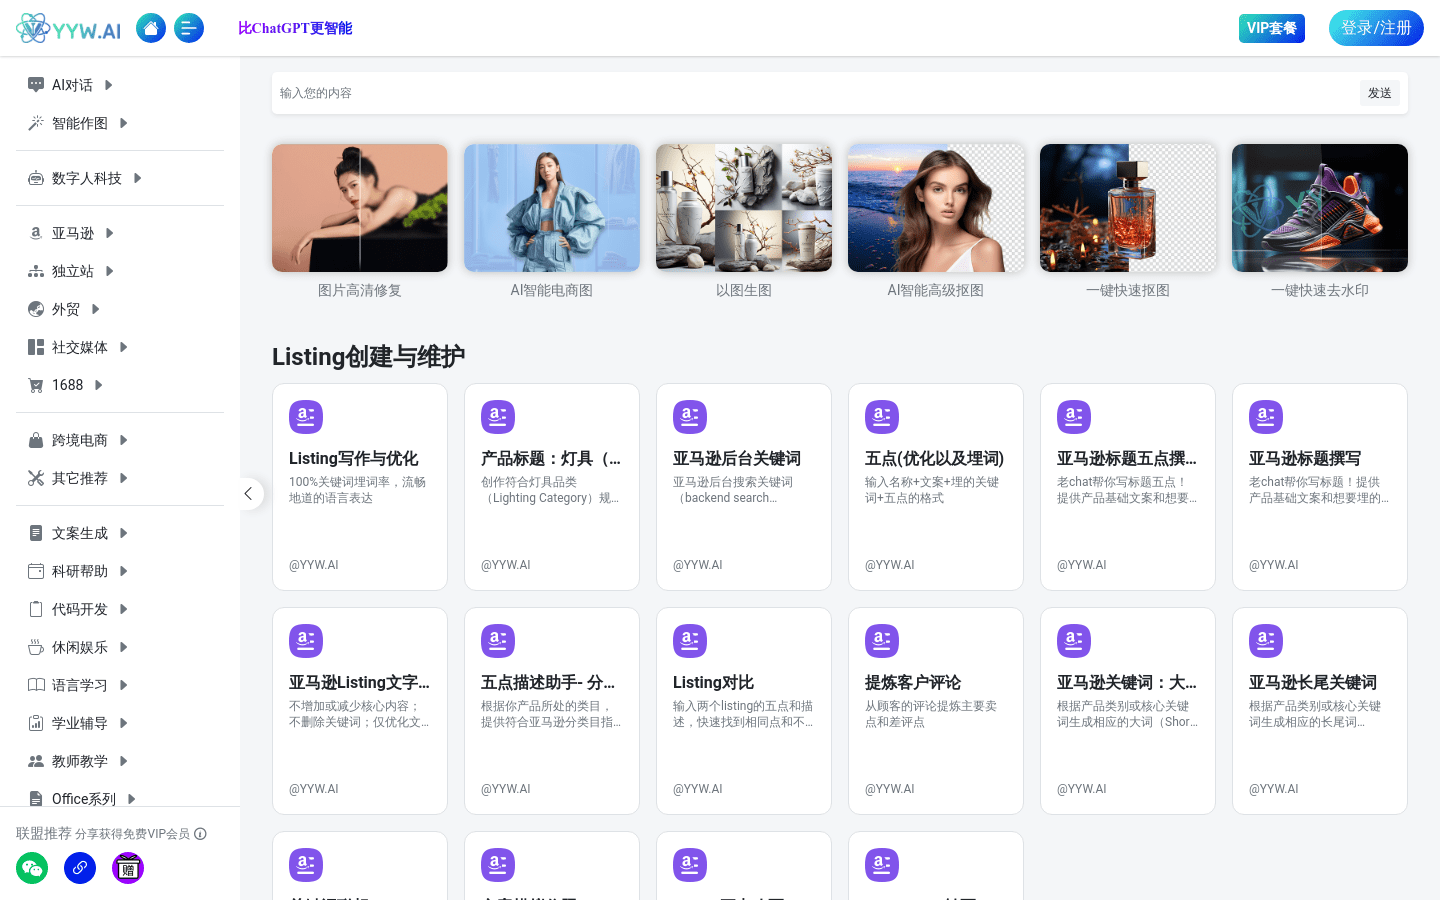
Task: Click the 1688 shopping cart icon
Action: (36, 385)
